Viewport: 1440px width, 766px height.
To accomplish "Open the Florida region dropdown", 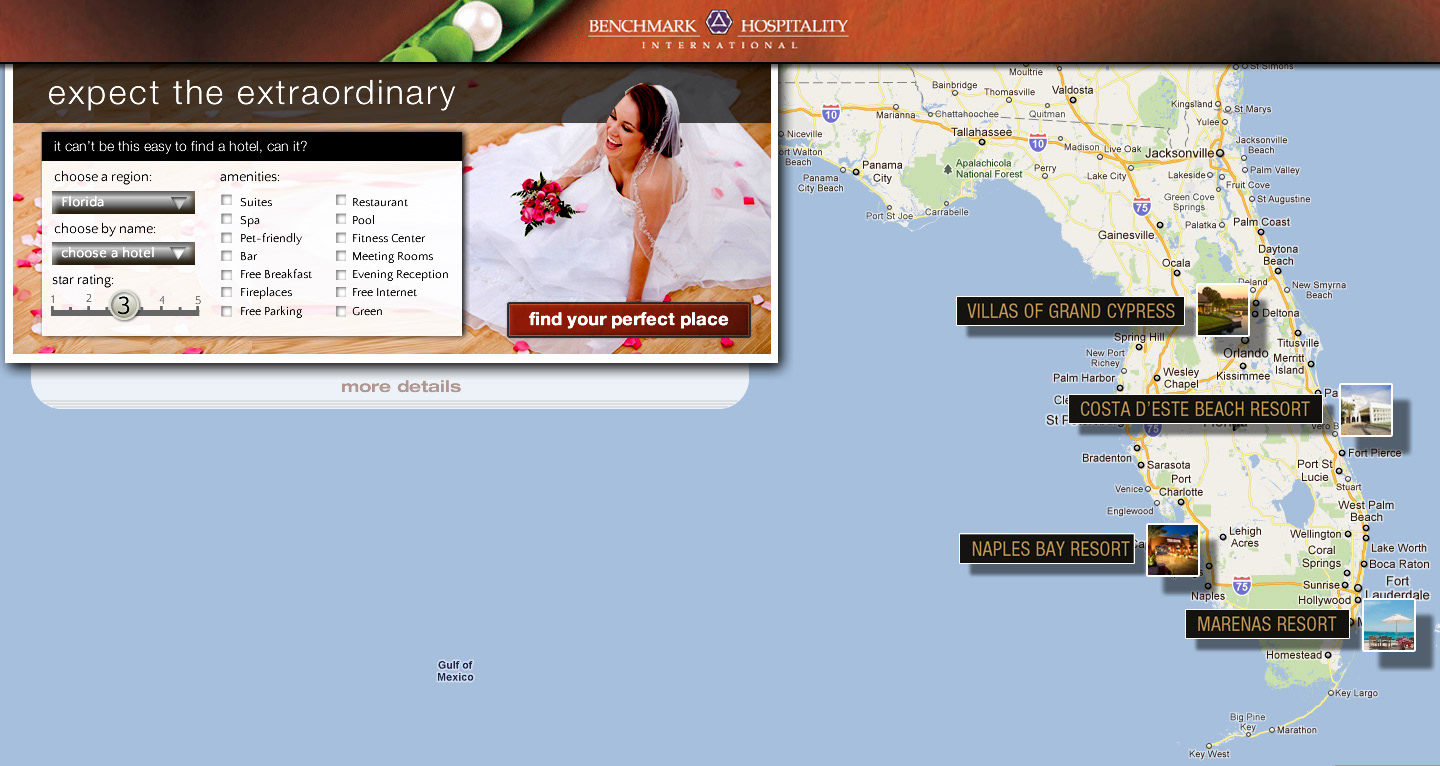I will [123, 202].
